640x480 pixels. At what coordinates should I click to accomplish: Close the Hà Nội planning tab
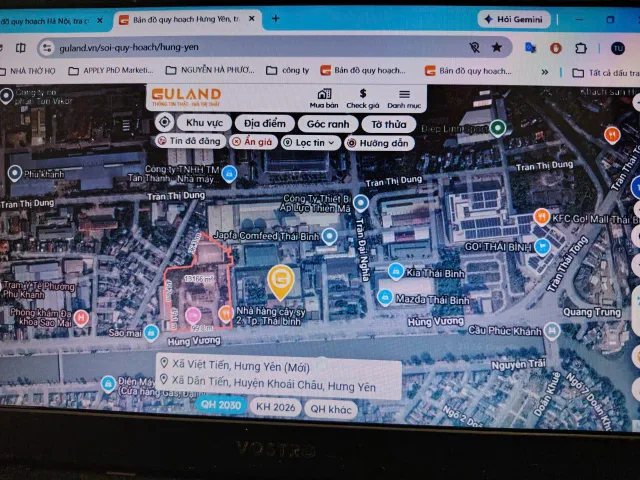(x=100, y=20)
